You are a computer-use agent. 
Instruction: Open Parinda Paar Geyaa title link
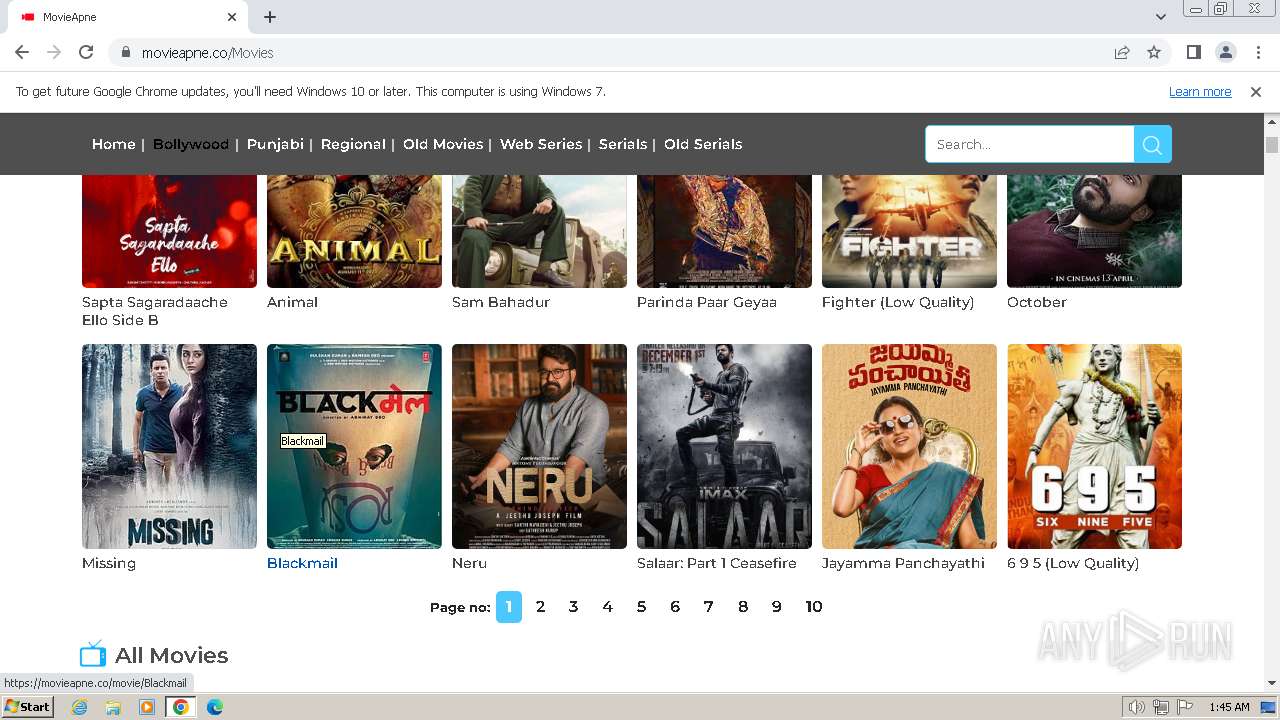(x=707, y=302)
